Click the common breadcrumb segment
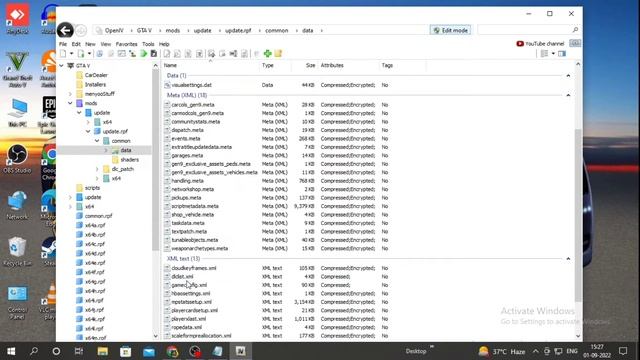This screenshot has height=360, width=640. [x=277, y=31]
